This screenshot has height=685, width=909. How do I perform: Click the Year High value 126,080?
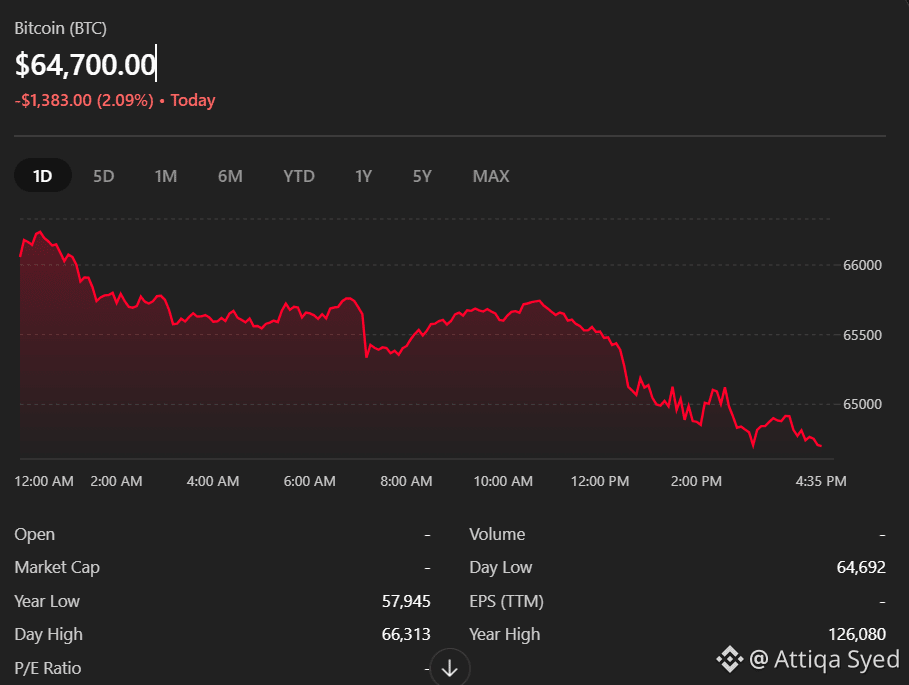(x=857, y=635)
